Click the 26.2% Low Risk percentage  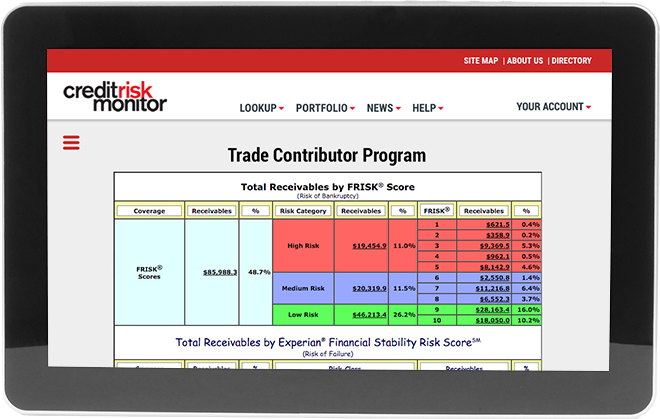point(404,315)
